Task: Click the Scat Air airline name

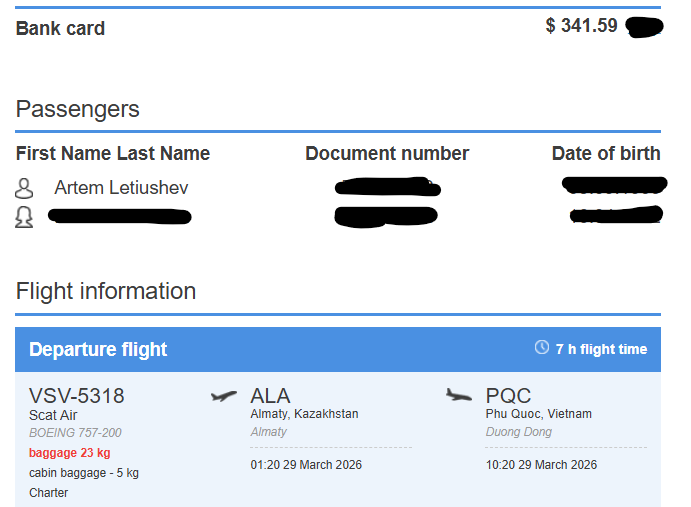Action: [53, 415]
